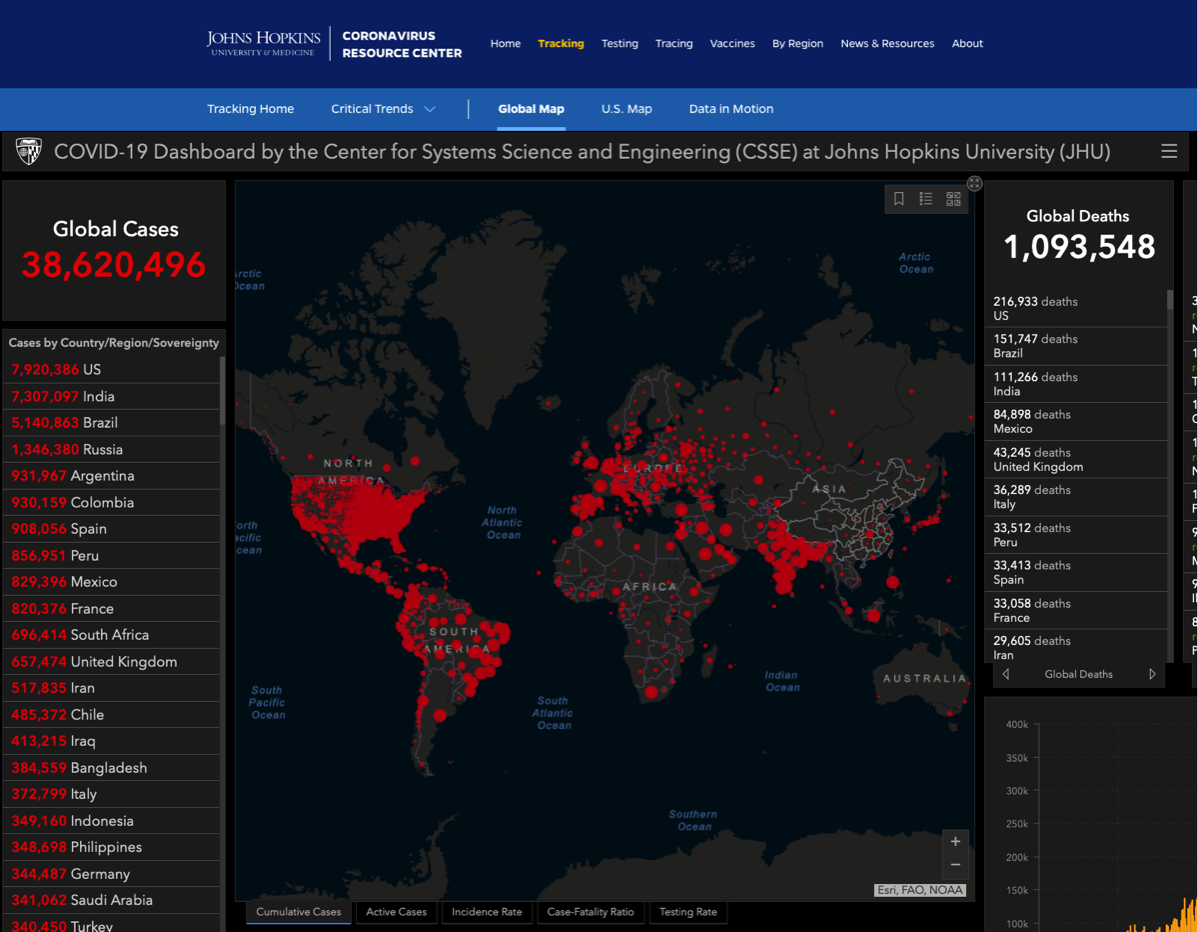Click the 216,933 deaths US row
The height and width of the screenshot is (932, 1198).
[x=1076, y=309]
